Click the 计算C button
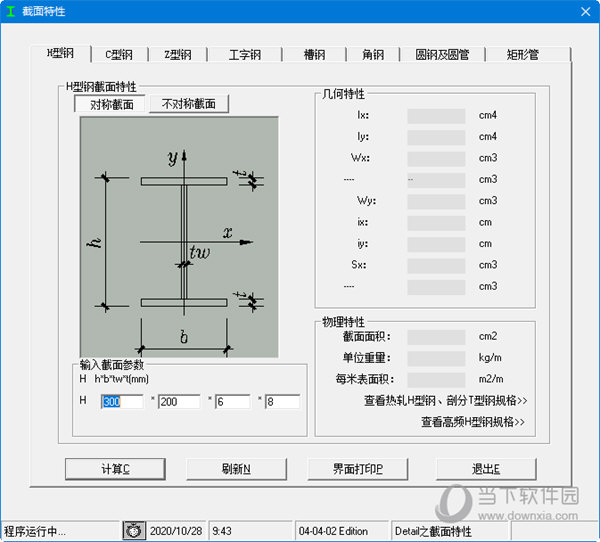The image size is (600, 542). [115, 469]
